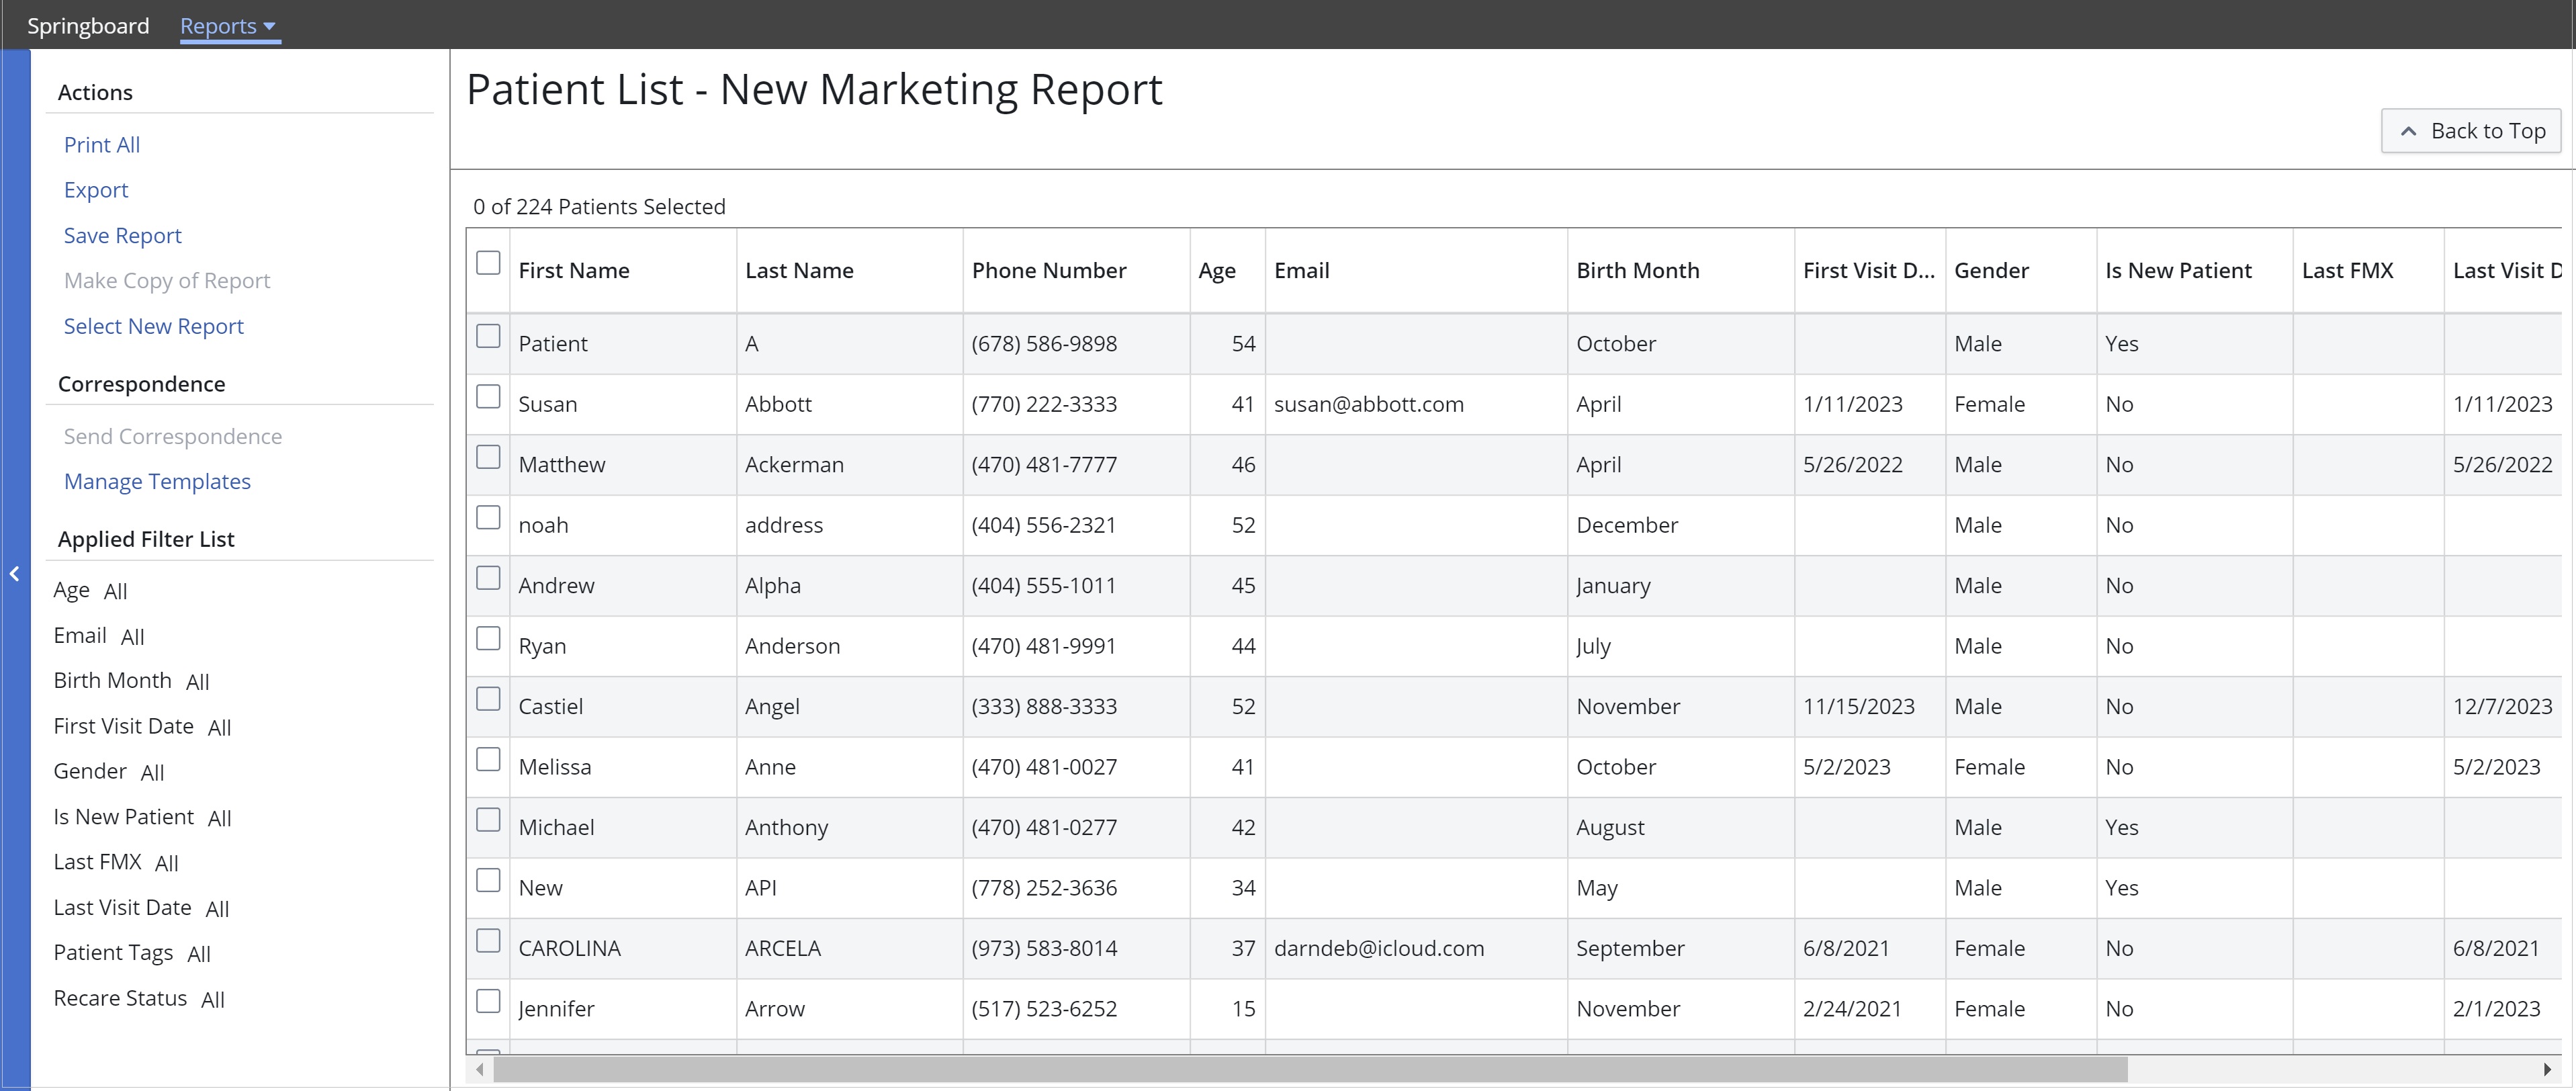The image size is (2576, 1091).
Task: Open the Age filter in Applied Filter List
Action: 91,590
